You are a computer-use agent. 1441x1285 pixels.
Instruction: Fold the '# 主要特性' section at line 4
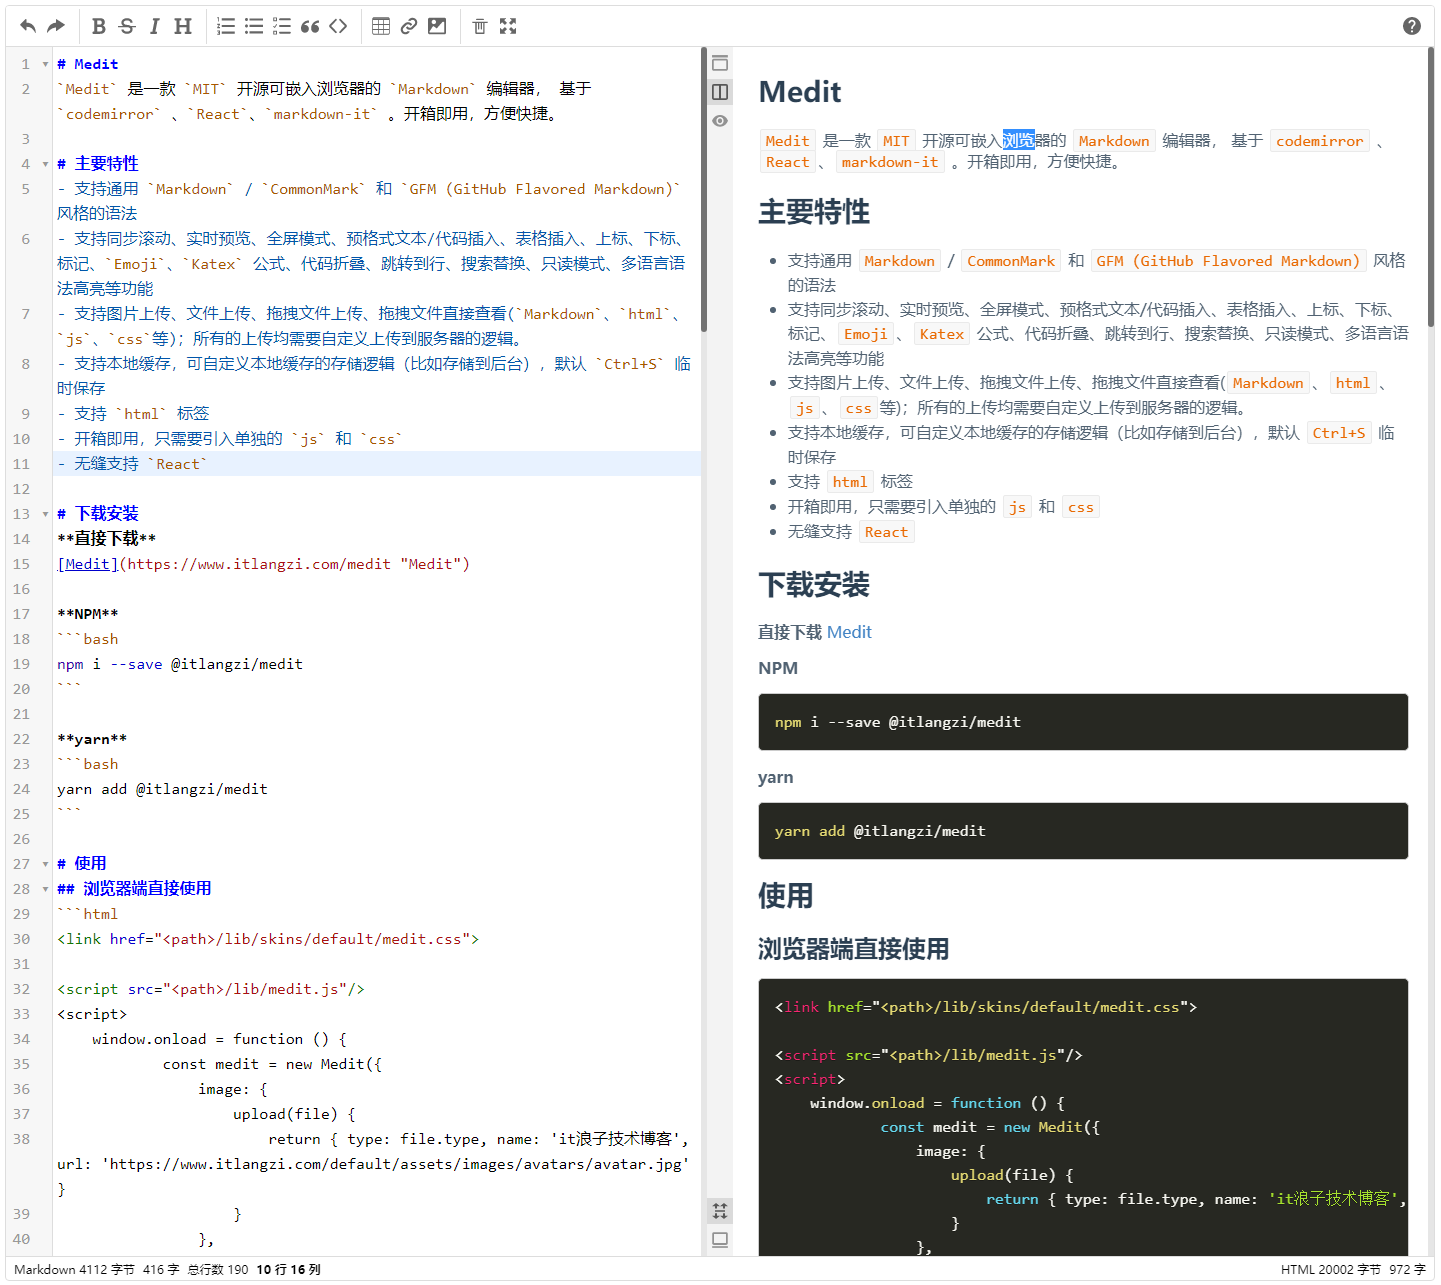point(45,164)
